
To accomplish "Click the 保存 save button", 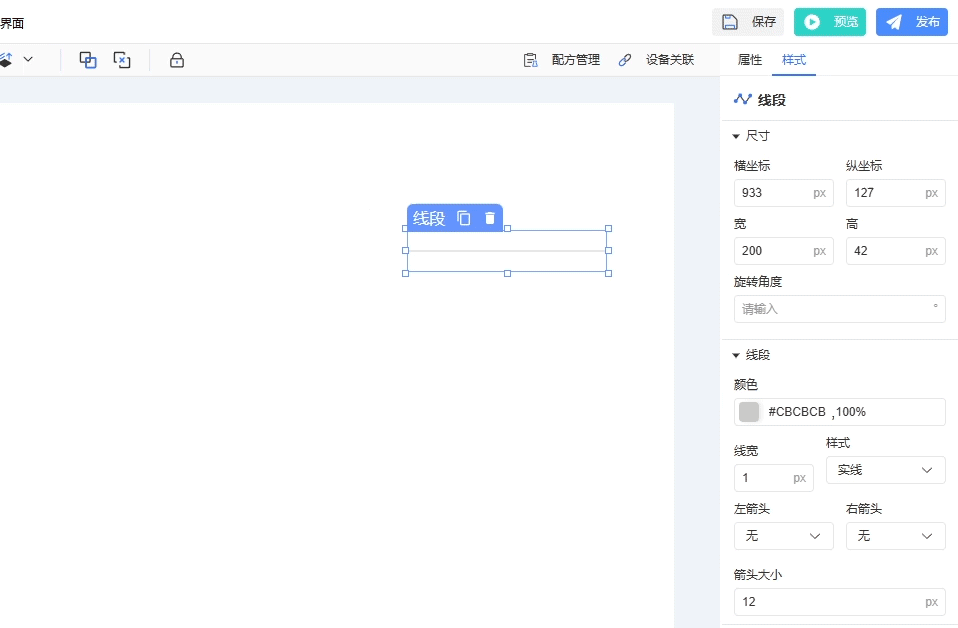I will 748,22.
